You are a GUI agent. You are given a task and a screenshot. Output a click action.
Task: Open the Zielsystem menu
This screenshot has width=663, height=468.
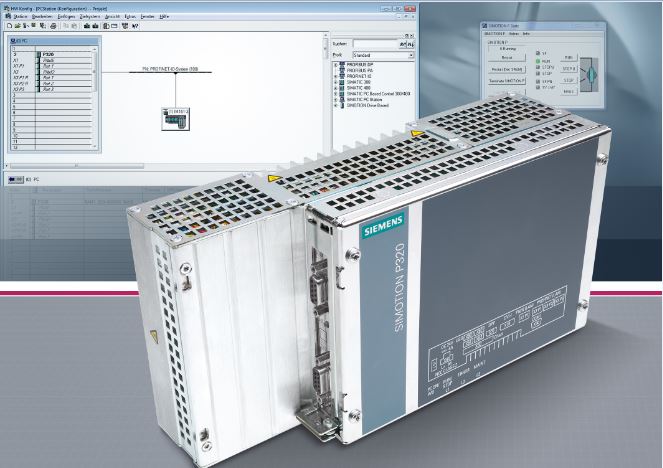click(90, 16)
